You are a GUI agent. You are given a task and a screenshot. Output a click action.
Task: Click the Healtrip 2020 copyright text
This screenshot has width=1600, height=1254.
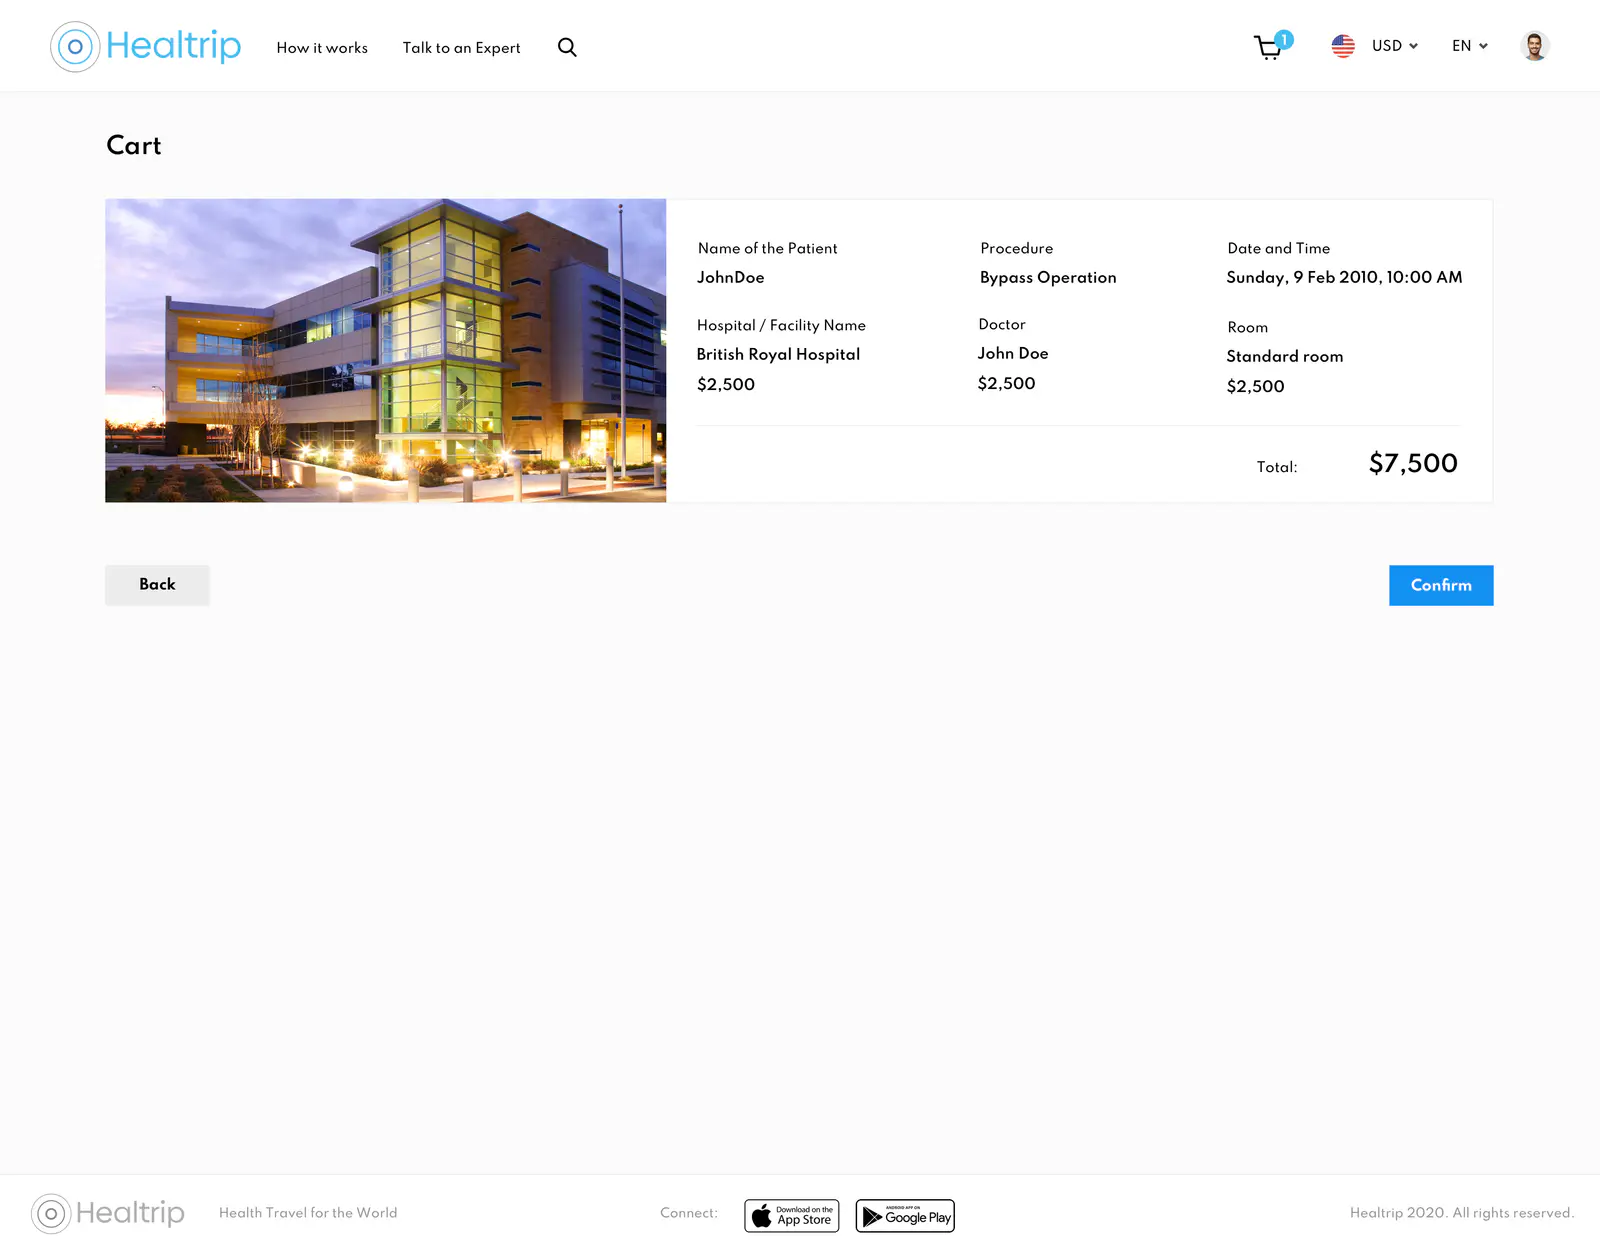coord(1462,1213)
